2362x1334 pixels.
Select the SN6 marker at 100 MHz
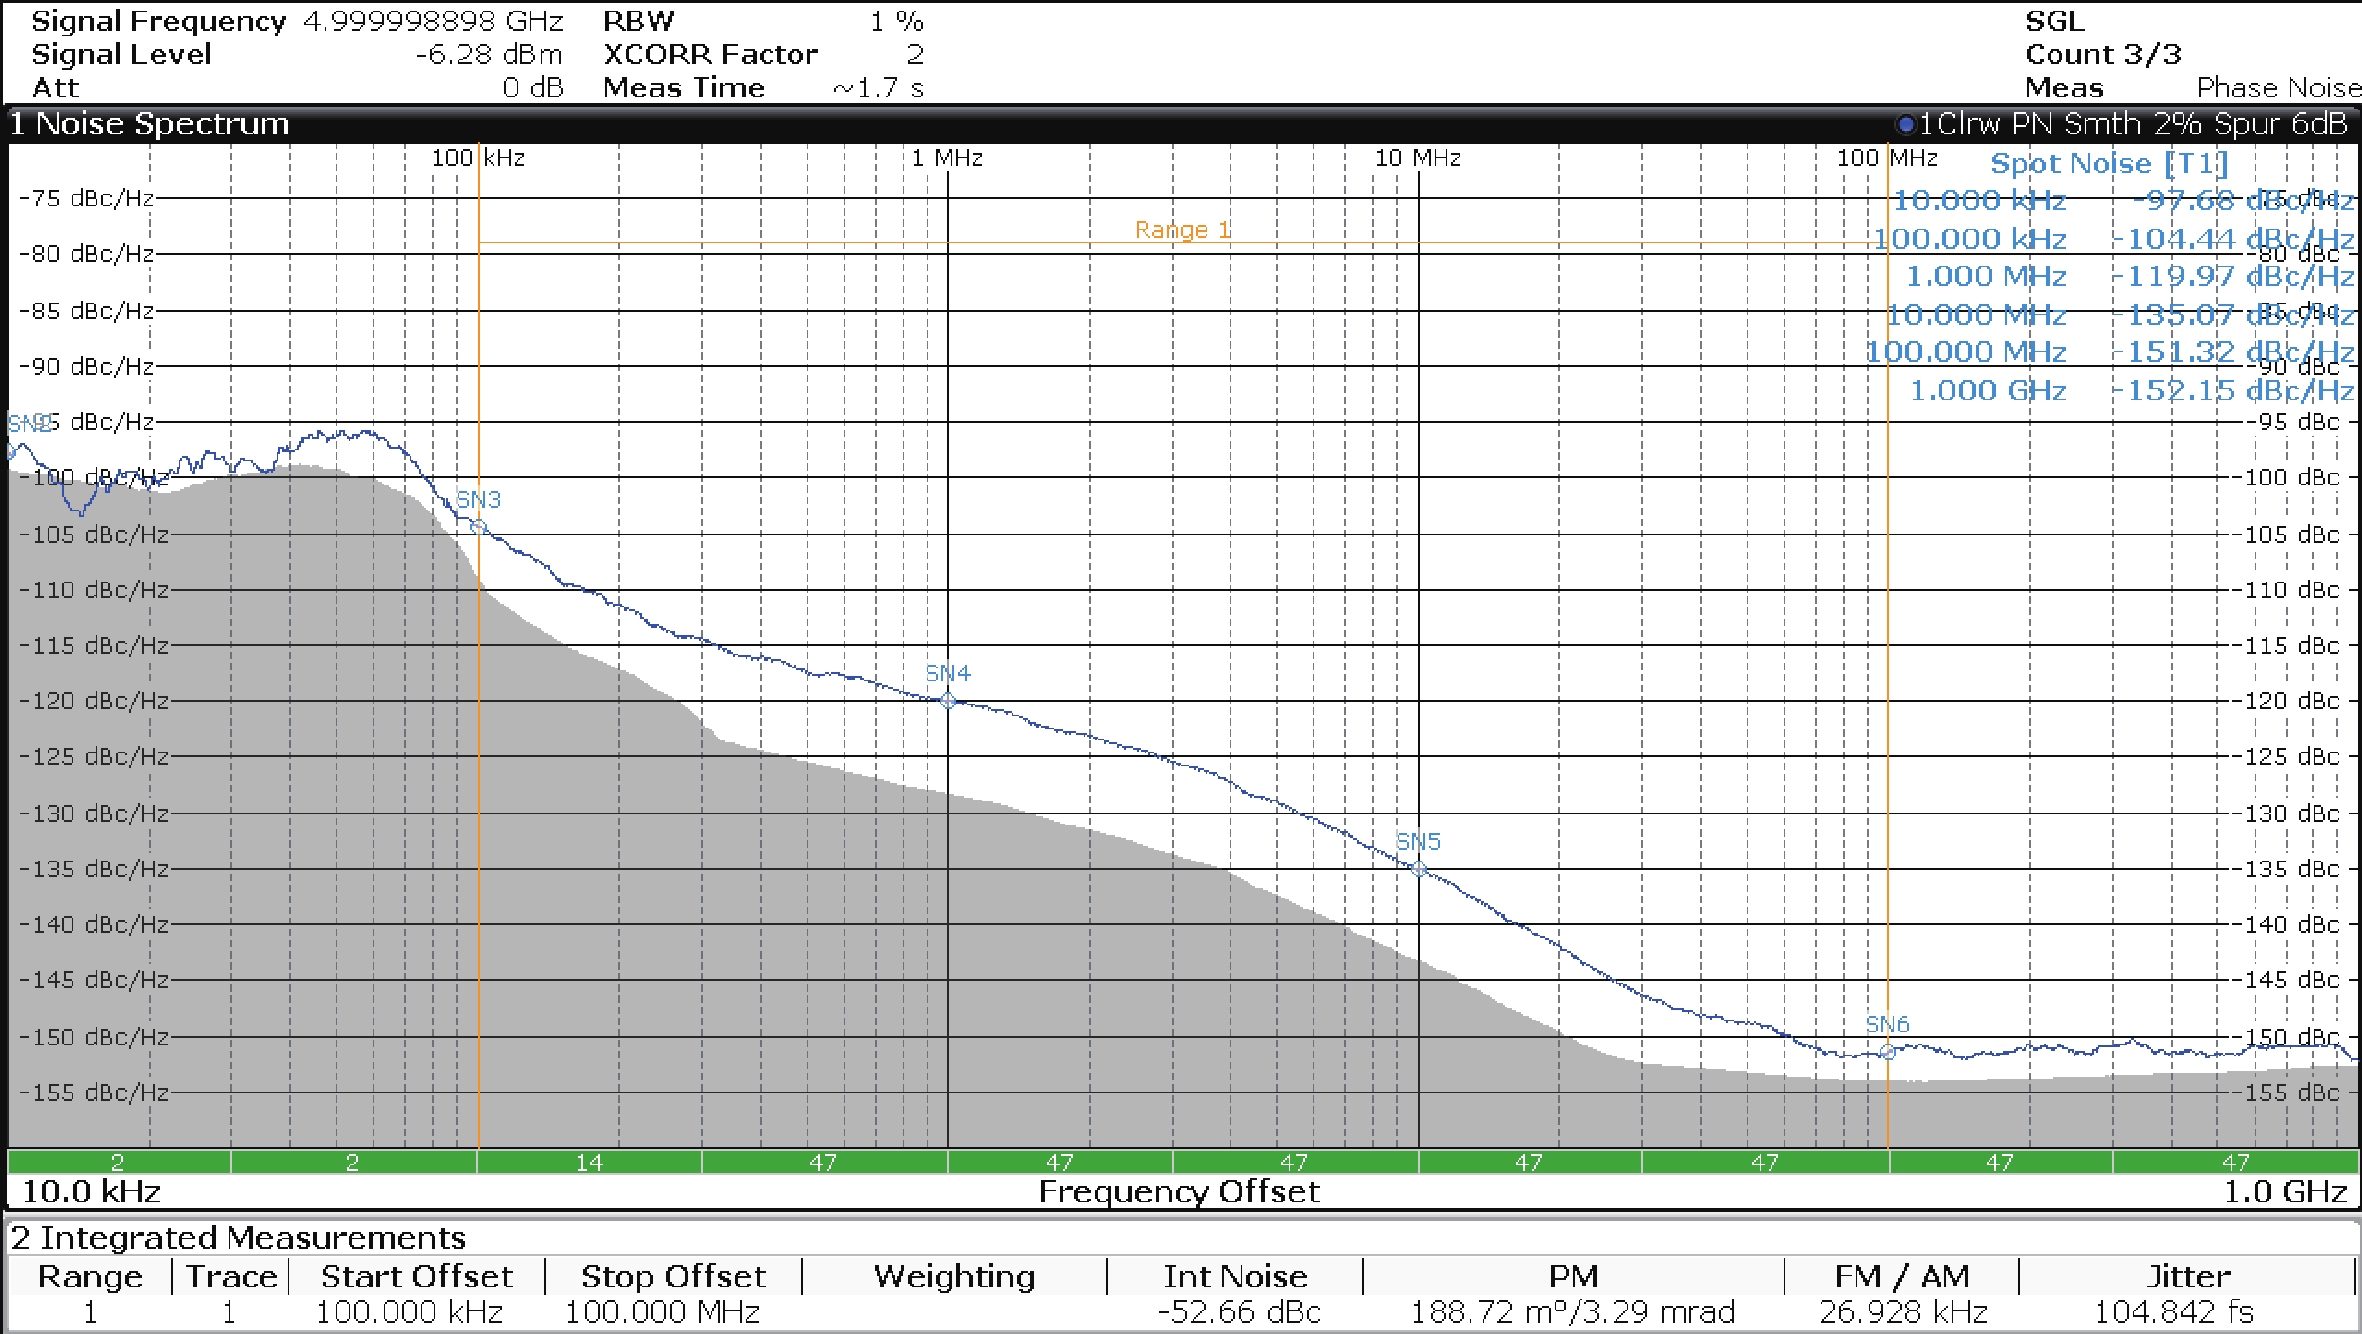point(1887,1051)
